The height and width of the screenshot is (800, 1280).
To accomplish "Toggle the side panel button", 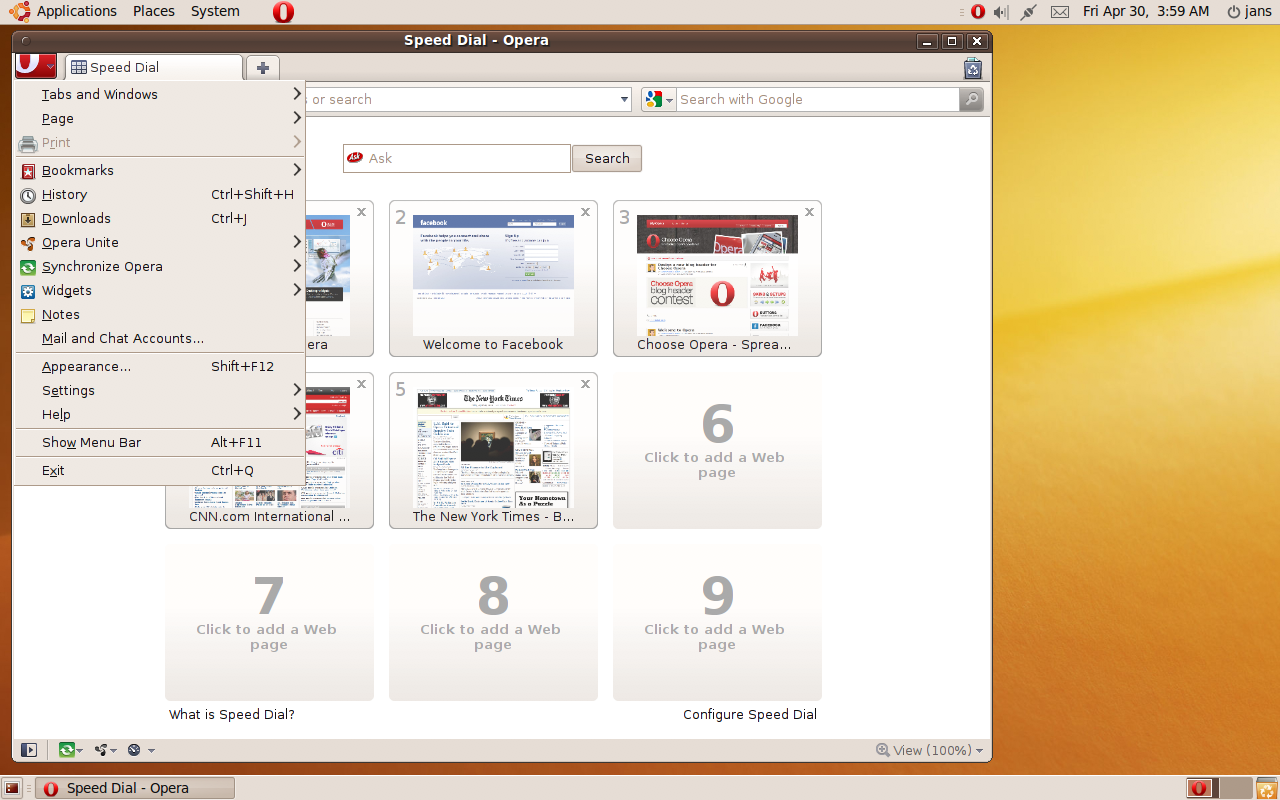I will 29,750.
